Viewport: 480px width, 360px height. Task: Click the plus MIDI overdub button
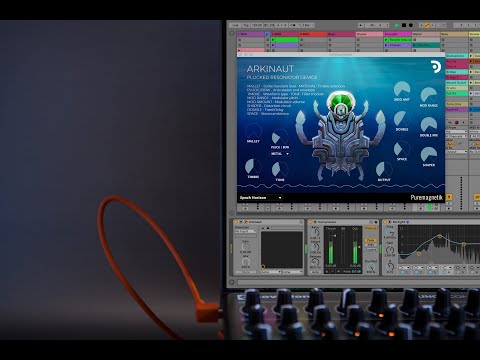[421, 25]
